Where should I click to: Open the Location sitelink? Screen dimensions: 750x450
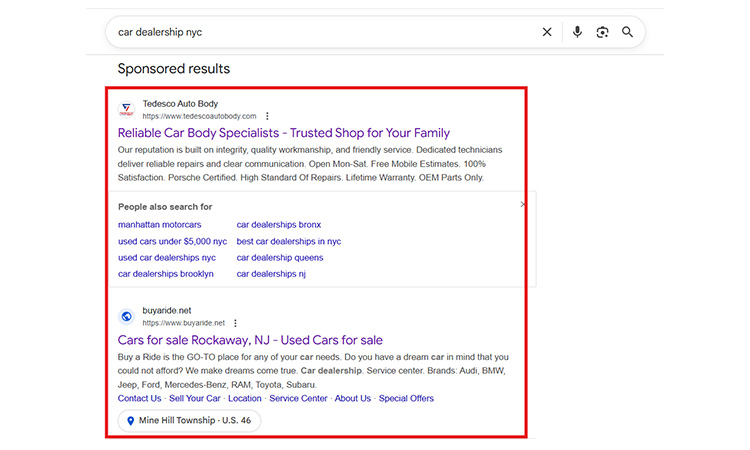point(245,398)
